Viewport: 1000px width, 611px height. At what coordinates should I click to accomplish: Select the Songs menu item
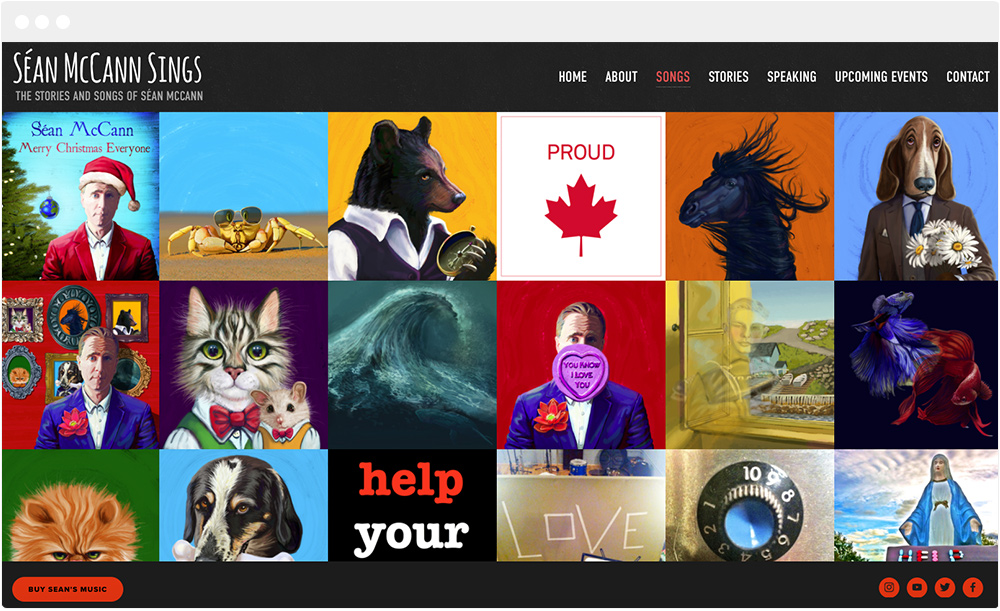point(673,77)
